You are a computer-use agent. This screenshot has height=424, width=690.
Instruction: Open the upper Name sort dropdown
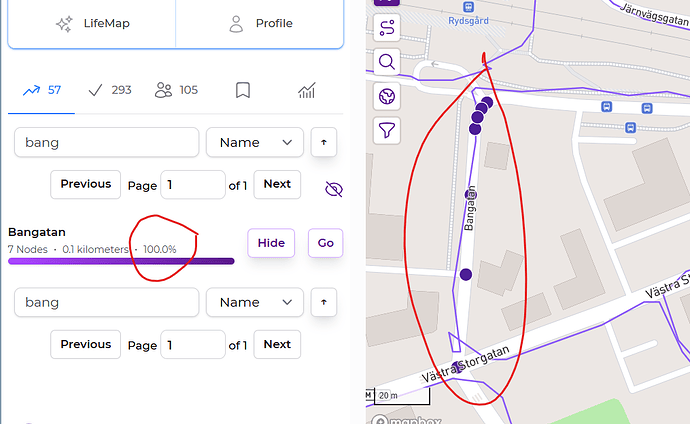point(255,142)
